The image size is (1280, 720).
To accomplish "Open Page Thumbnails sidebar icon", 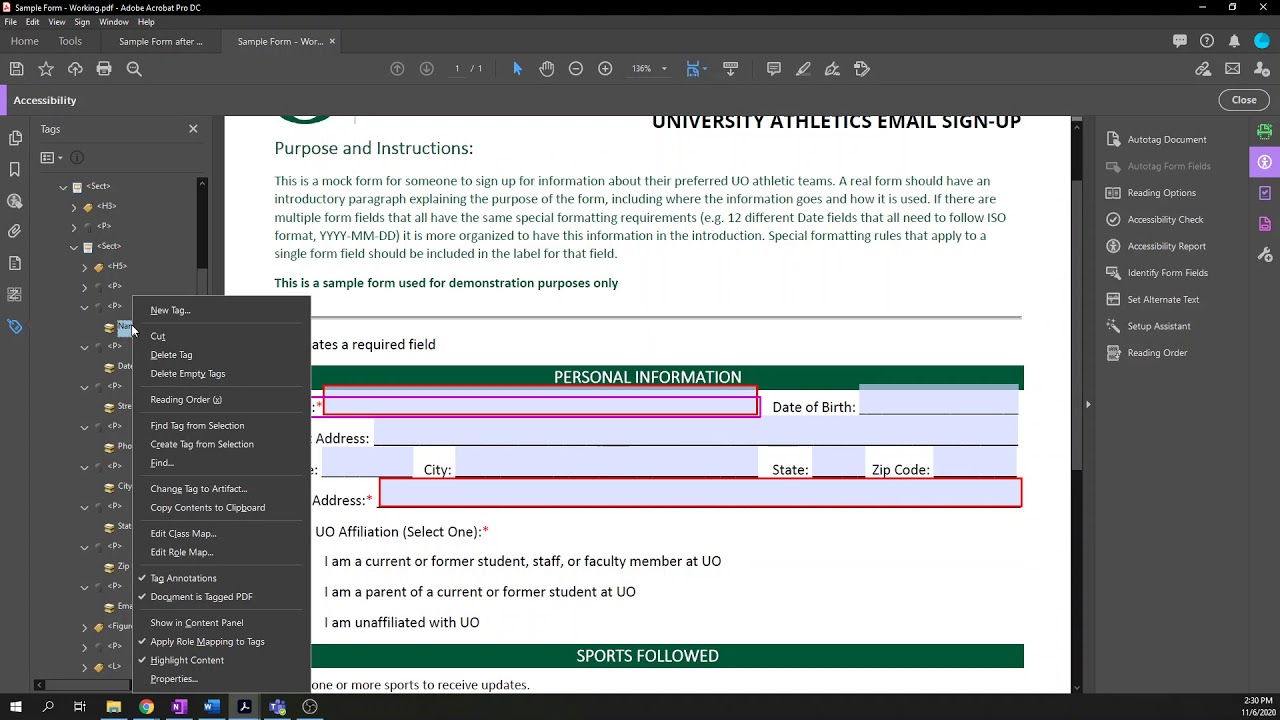I will coord(15,138).
